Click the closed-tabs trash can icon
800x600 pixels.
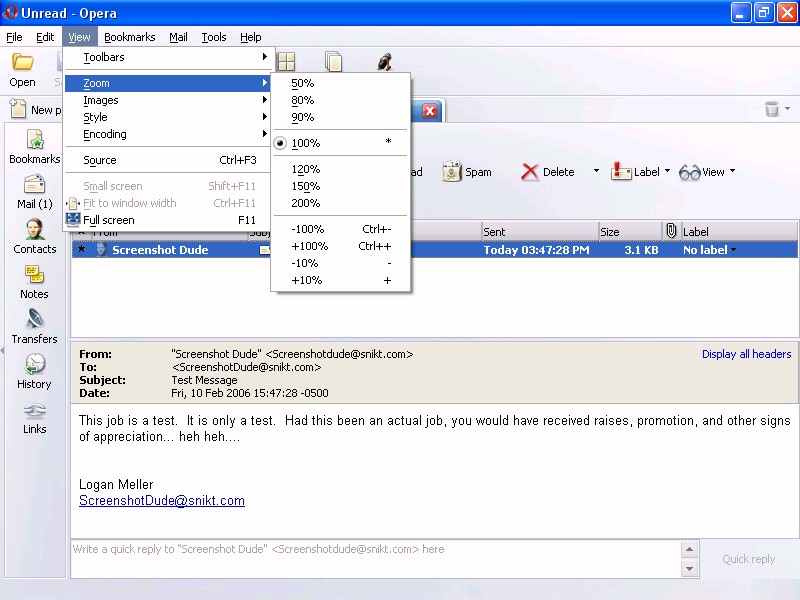pyautogui.click(x=772, y=109)
